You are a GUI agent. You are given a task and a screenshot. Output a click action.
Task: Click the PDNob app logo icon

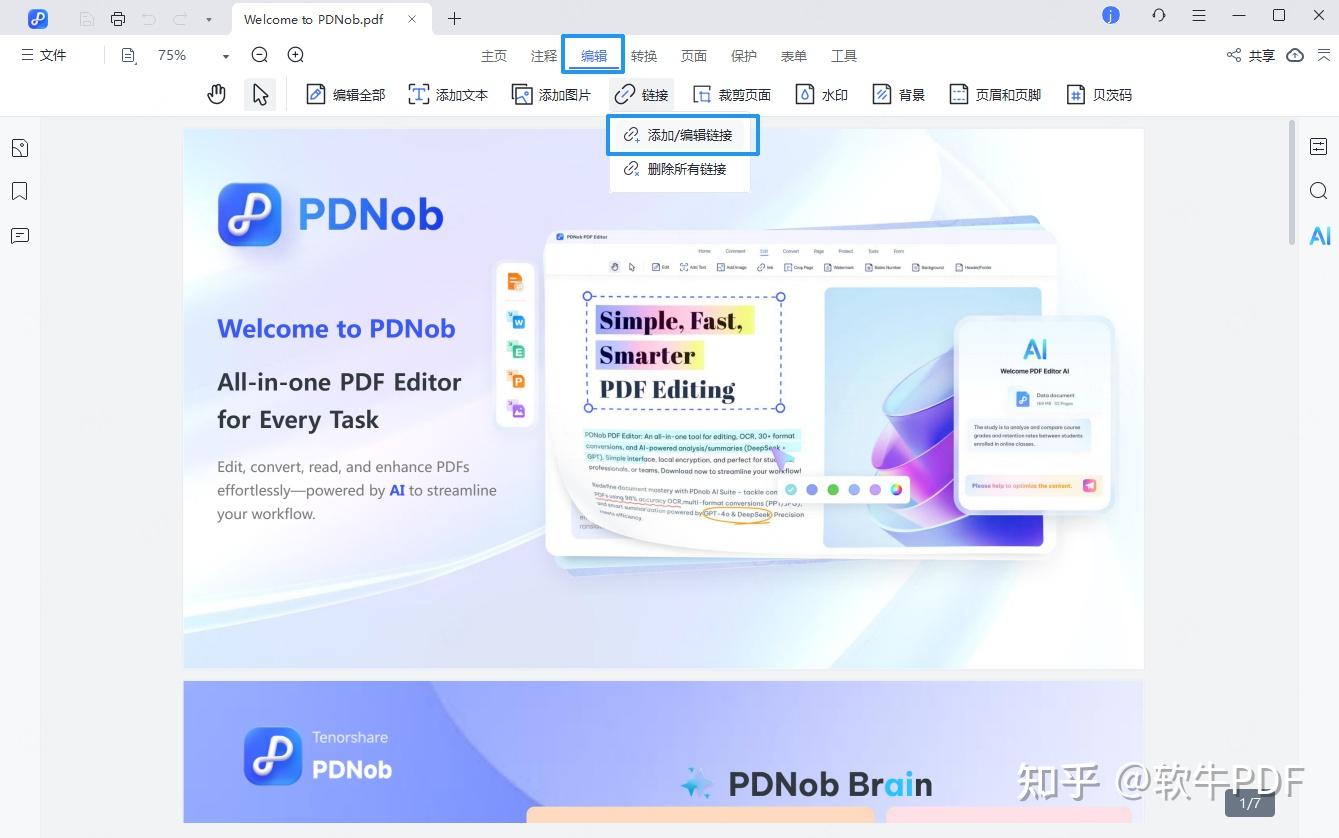pos(38,18)
